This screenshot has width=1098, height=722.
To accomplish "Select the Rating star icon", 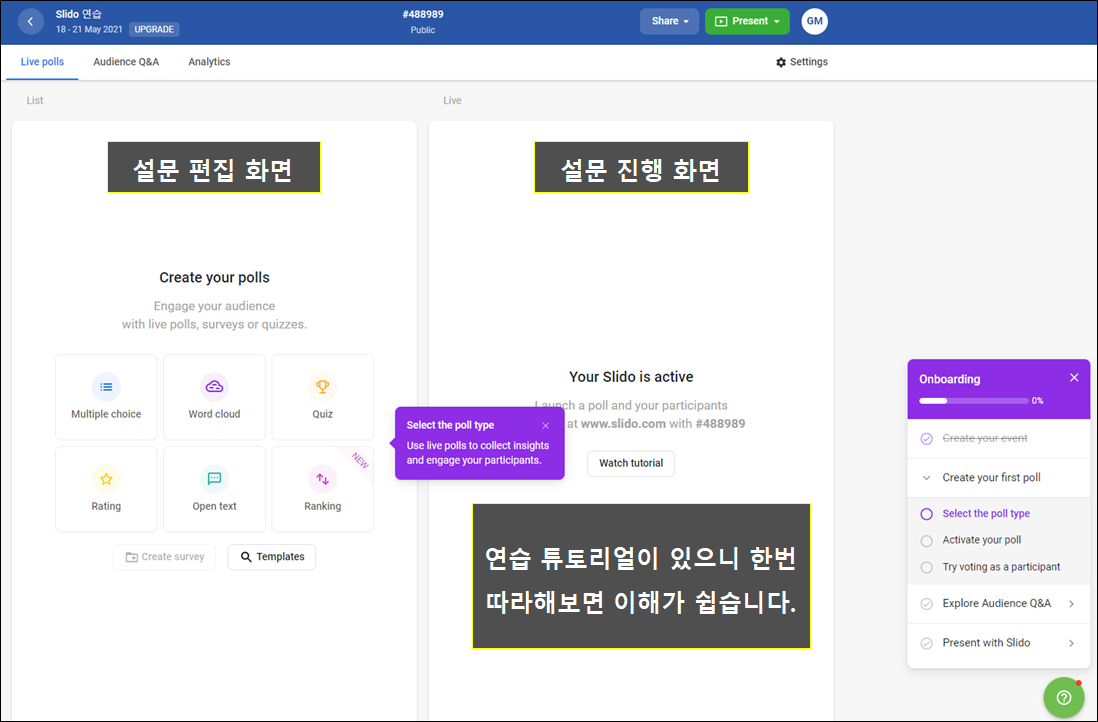I will coord(106,479).
